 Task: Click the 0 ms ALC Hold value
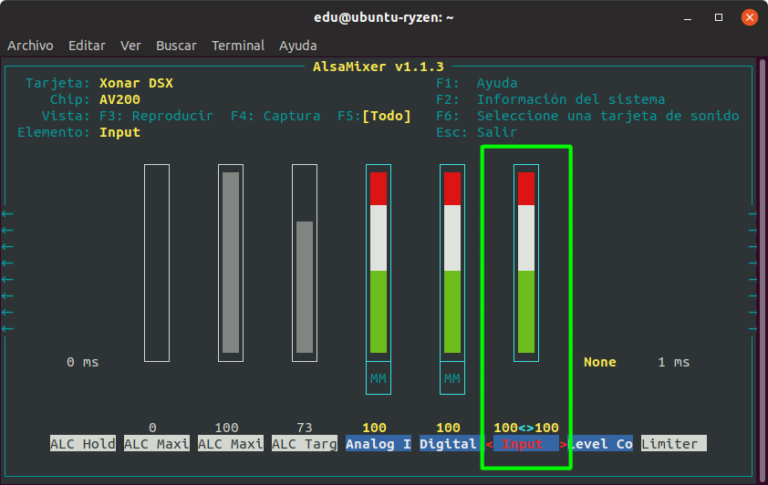click(x=83, y=362)
